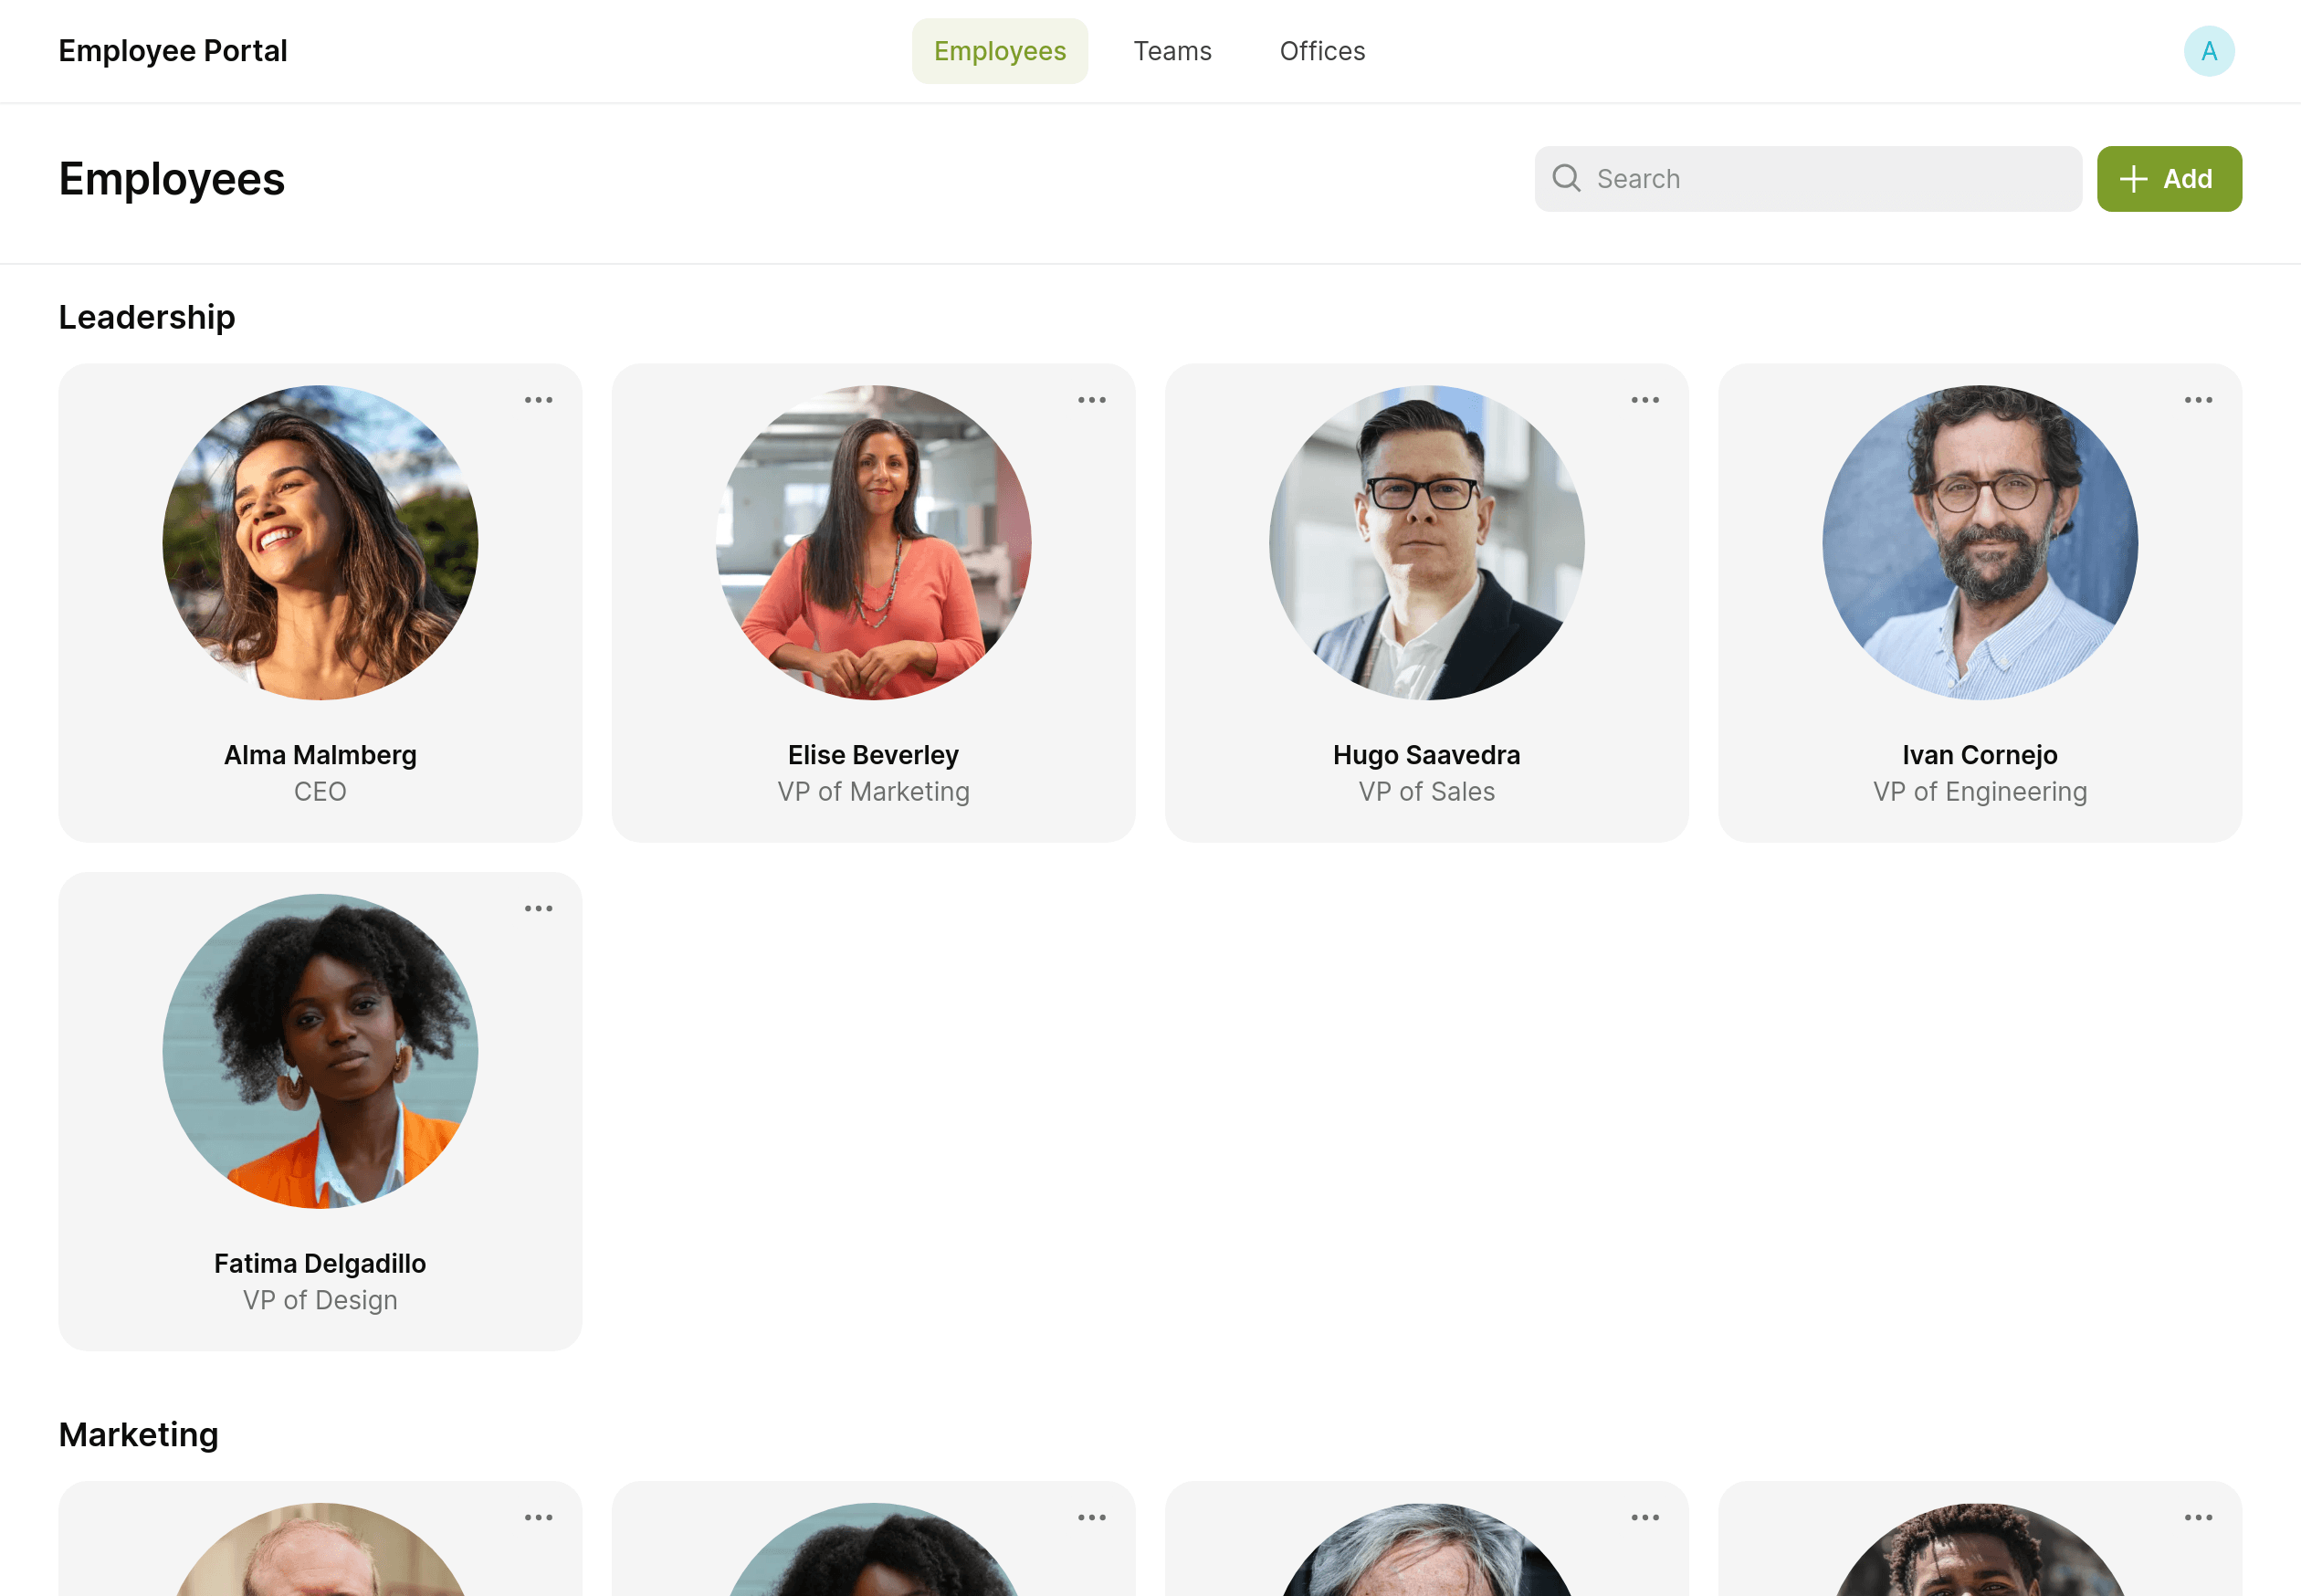Click the name Hugo Saavedra
Screen dimensions: 2301x1596
1426,755
